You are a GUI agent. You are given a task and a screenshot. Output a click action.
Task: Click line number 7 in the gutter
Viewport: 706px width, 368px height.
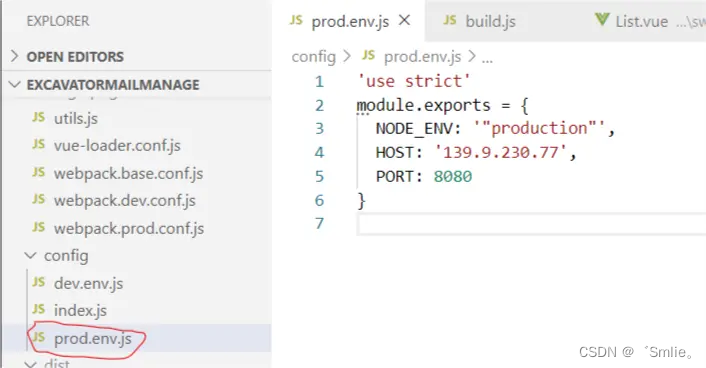click(x=319, y=224)
